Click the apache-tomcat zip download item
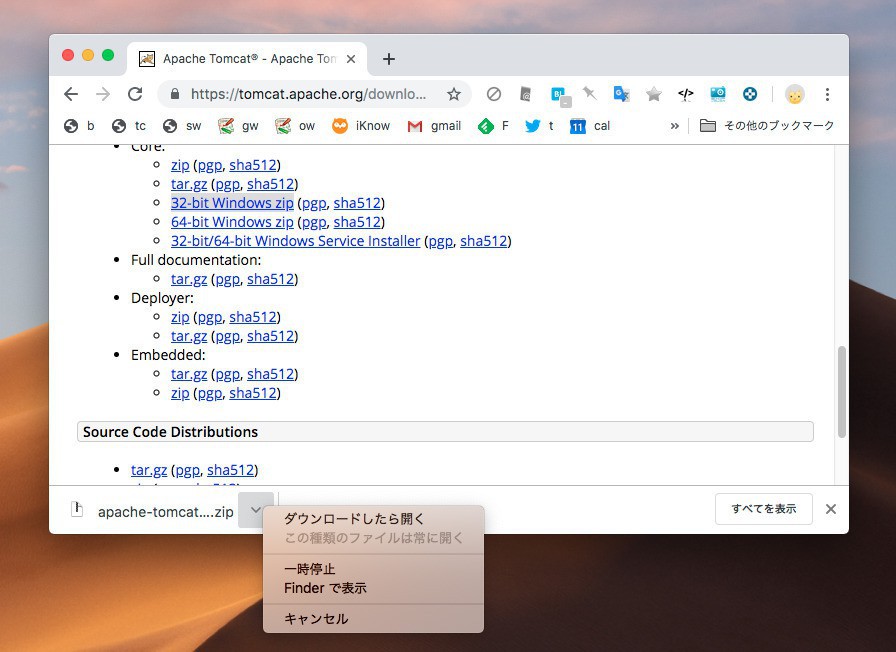This screenshot has width=896, height=652. click(x=152, y=511)
